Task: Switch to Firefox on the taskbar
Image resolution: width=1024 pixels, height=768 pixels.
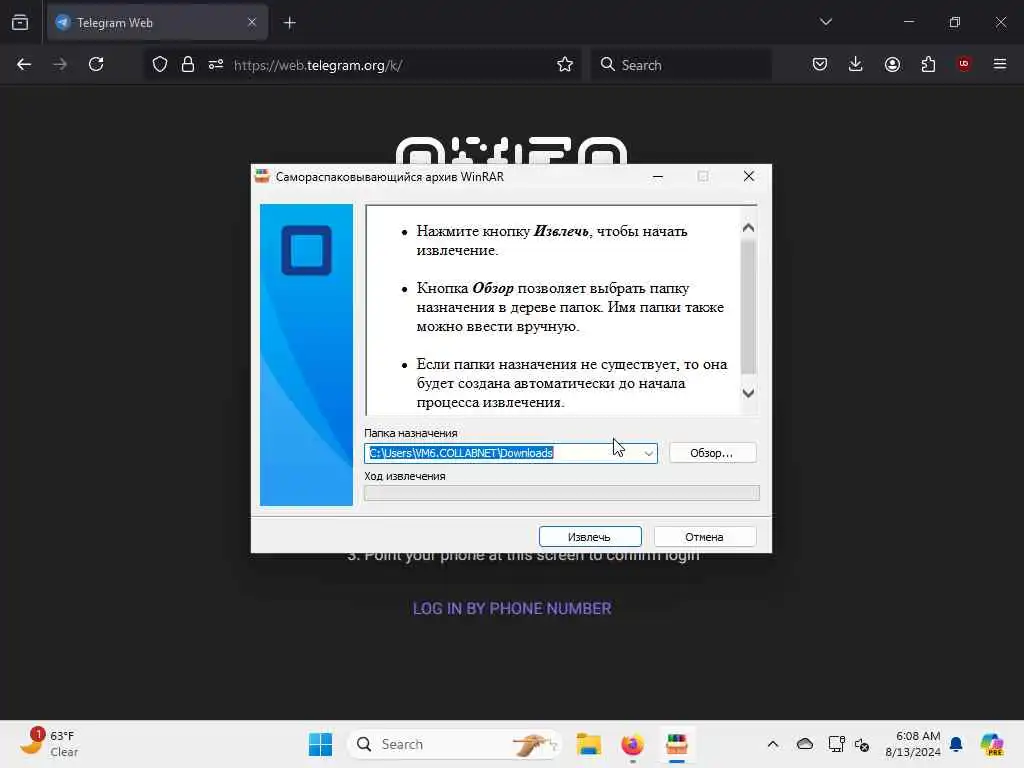Action: tap(632, 744)
